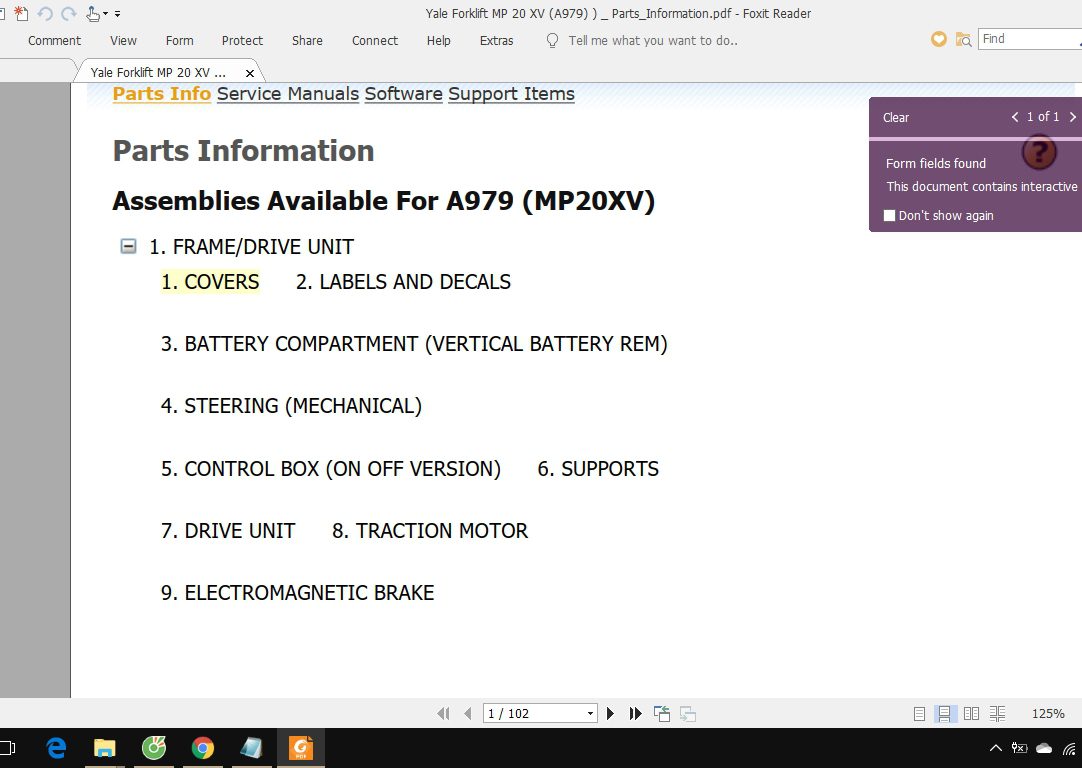
Task: Click the OneDrive cloud tray icon
Action: tap(1044, 748)
